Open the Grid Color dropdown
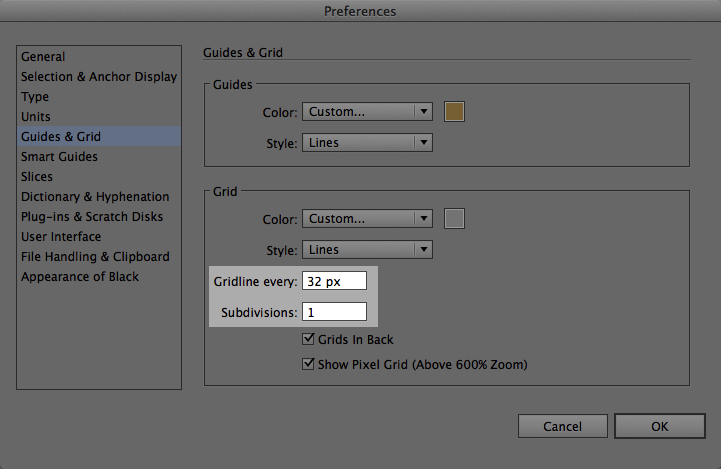 coord(367,219)
